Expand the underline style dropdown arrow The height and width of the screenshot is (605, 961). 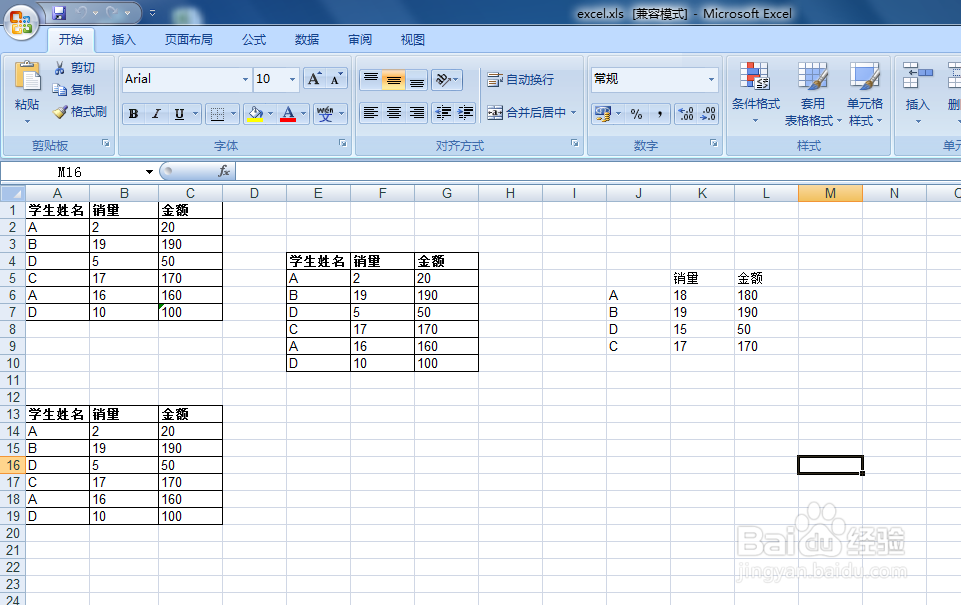[196, 113]
